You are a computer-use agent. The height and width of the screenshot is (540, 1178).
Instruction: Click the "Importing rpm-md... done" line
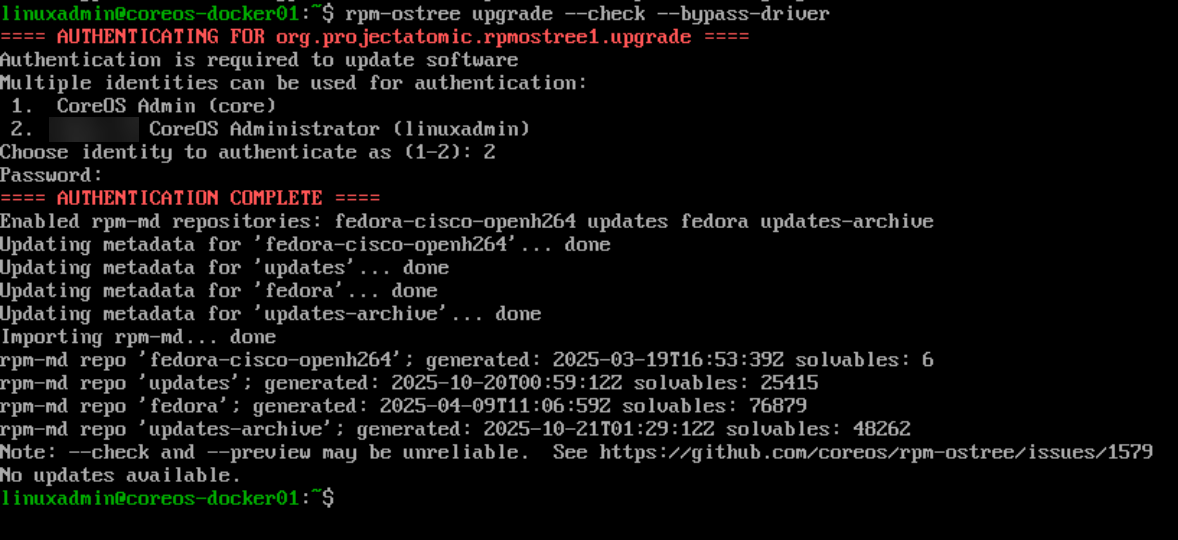coord(137,337)
